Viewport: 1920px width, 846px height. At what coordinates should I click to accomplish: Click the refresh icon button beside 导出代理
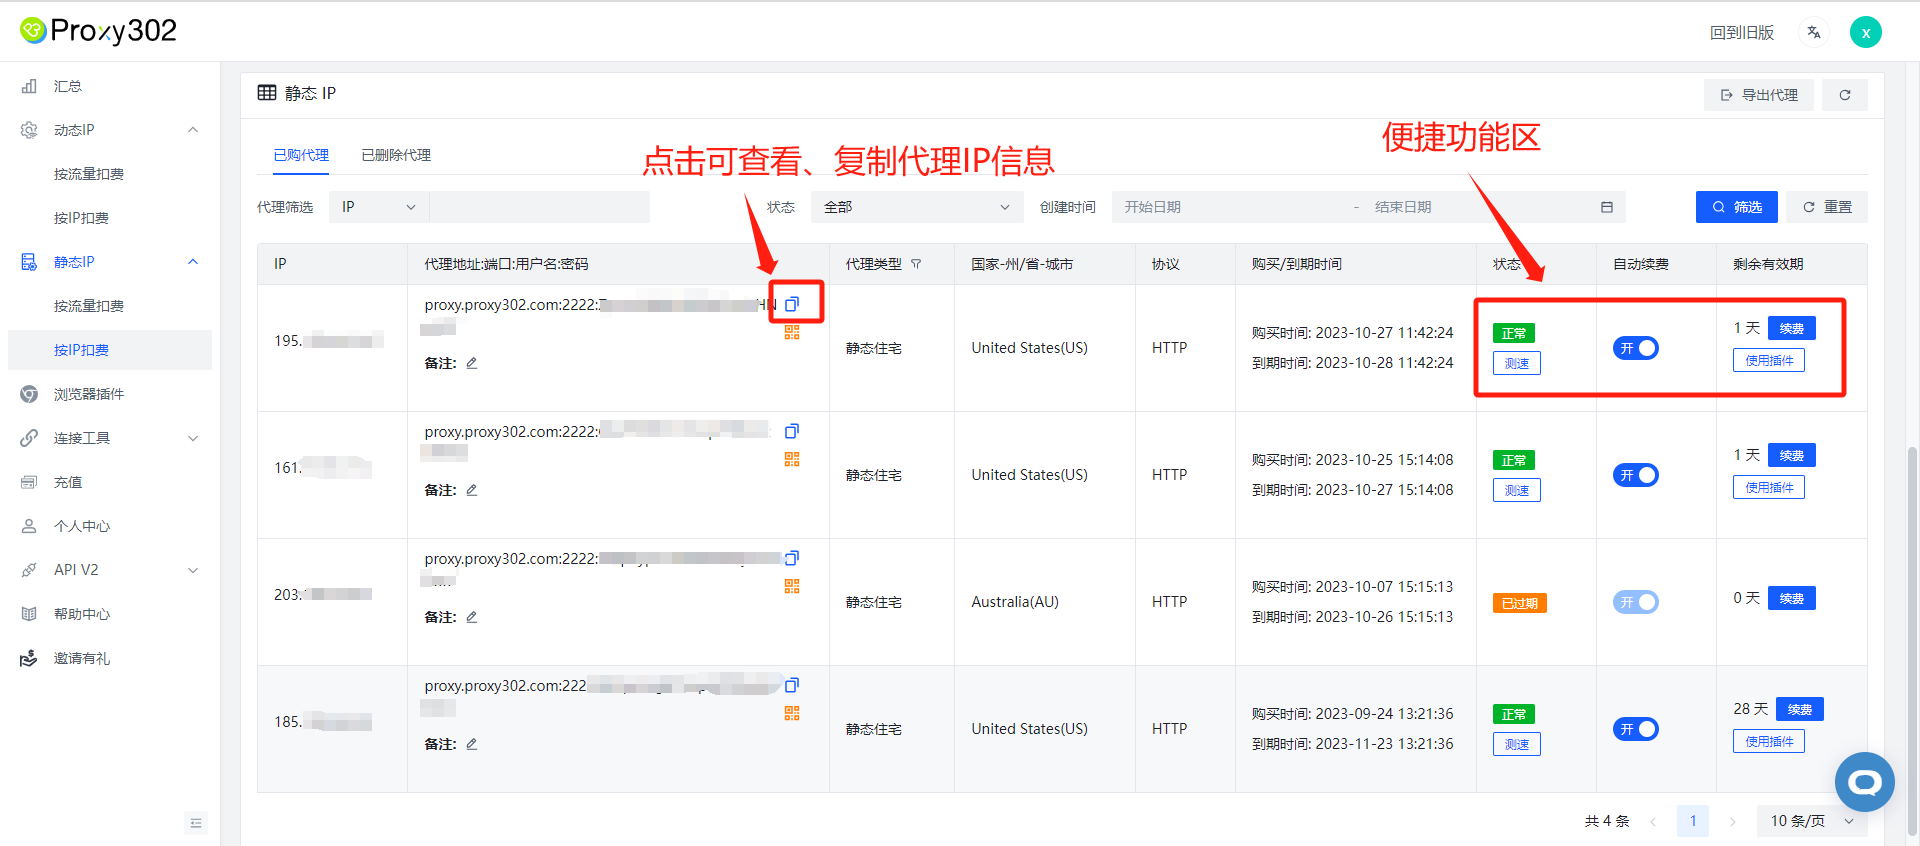1845,95
